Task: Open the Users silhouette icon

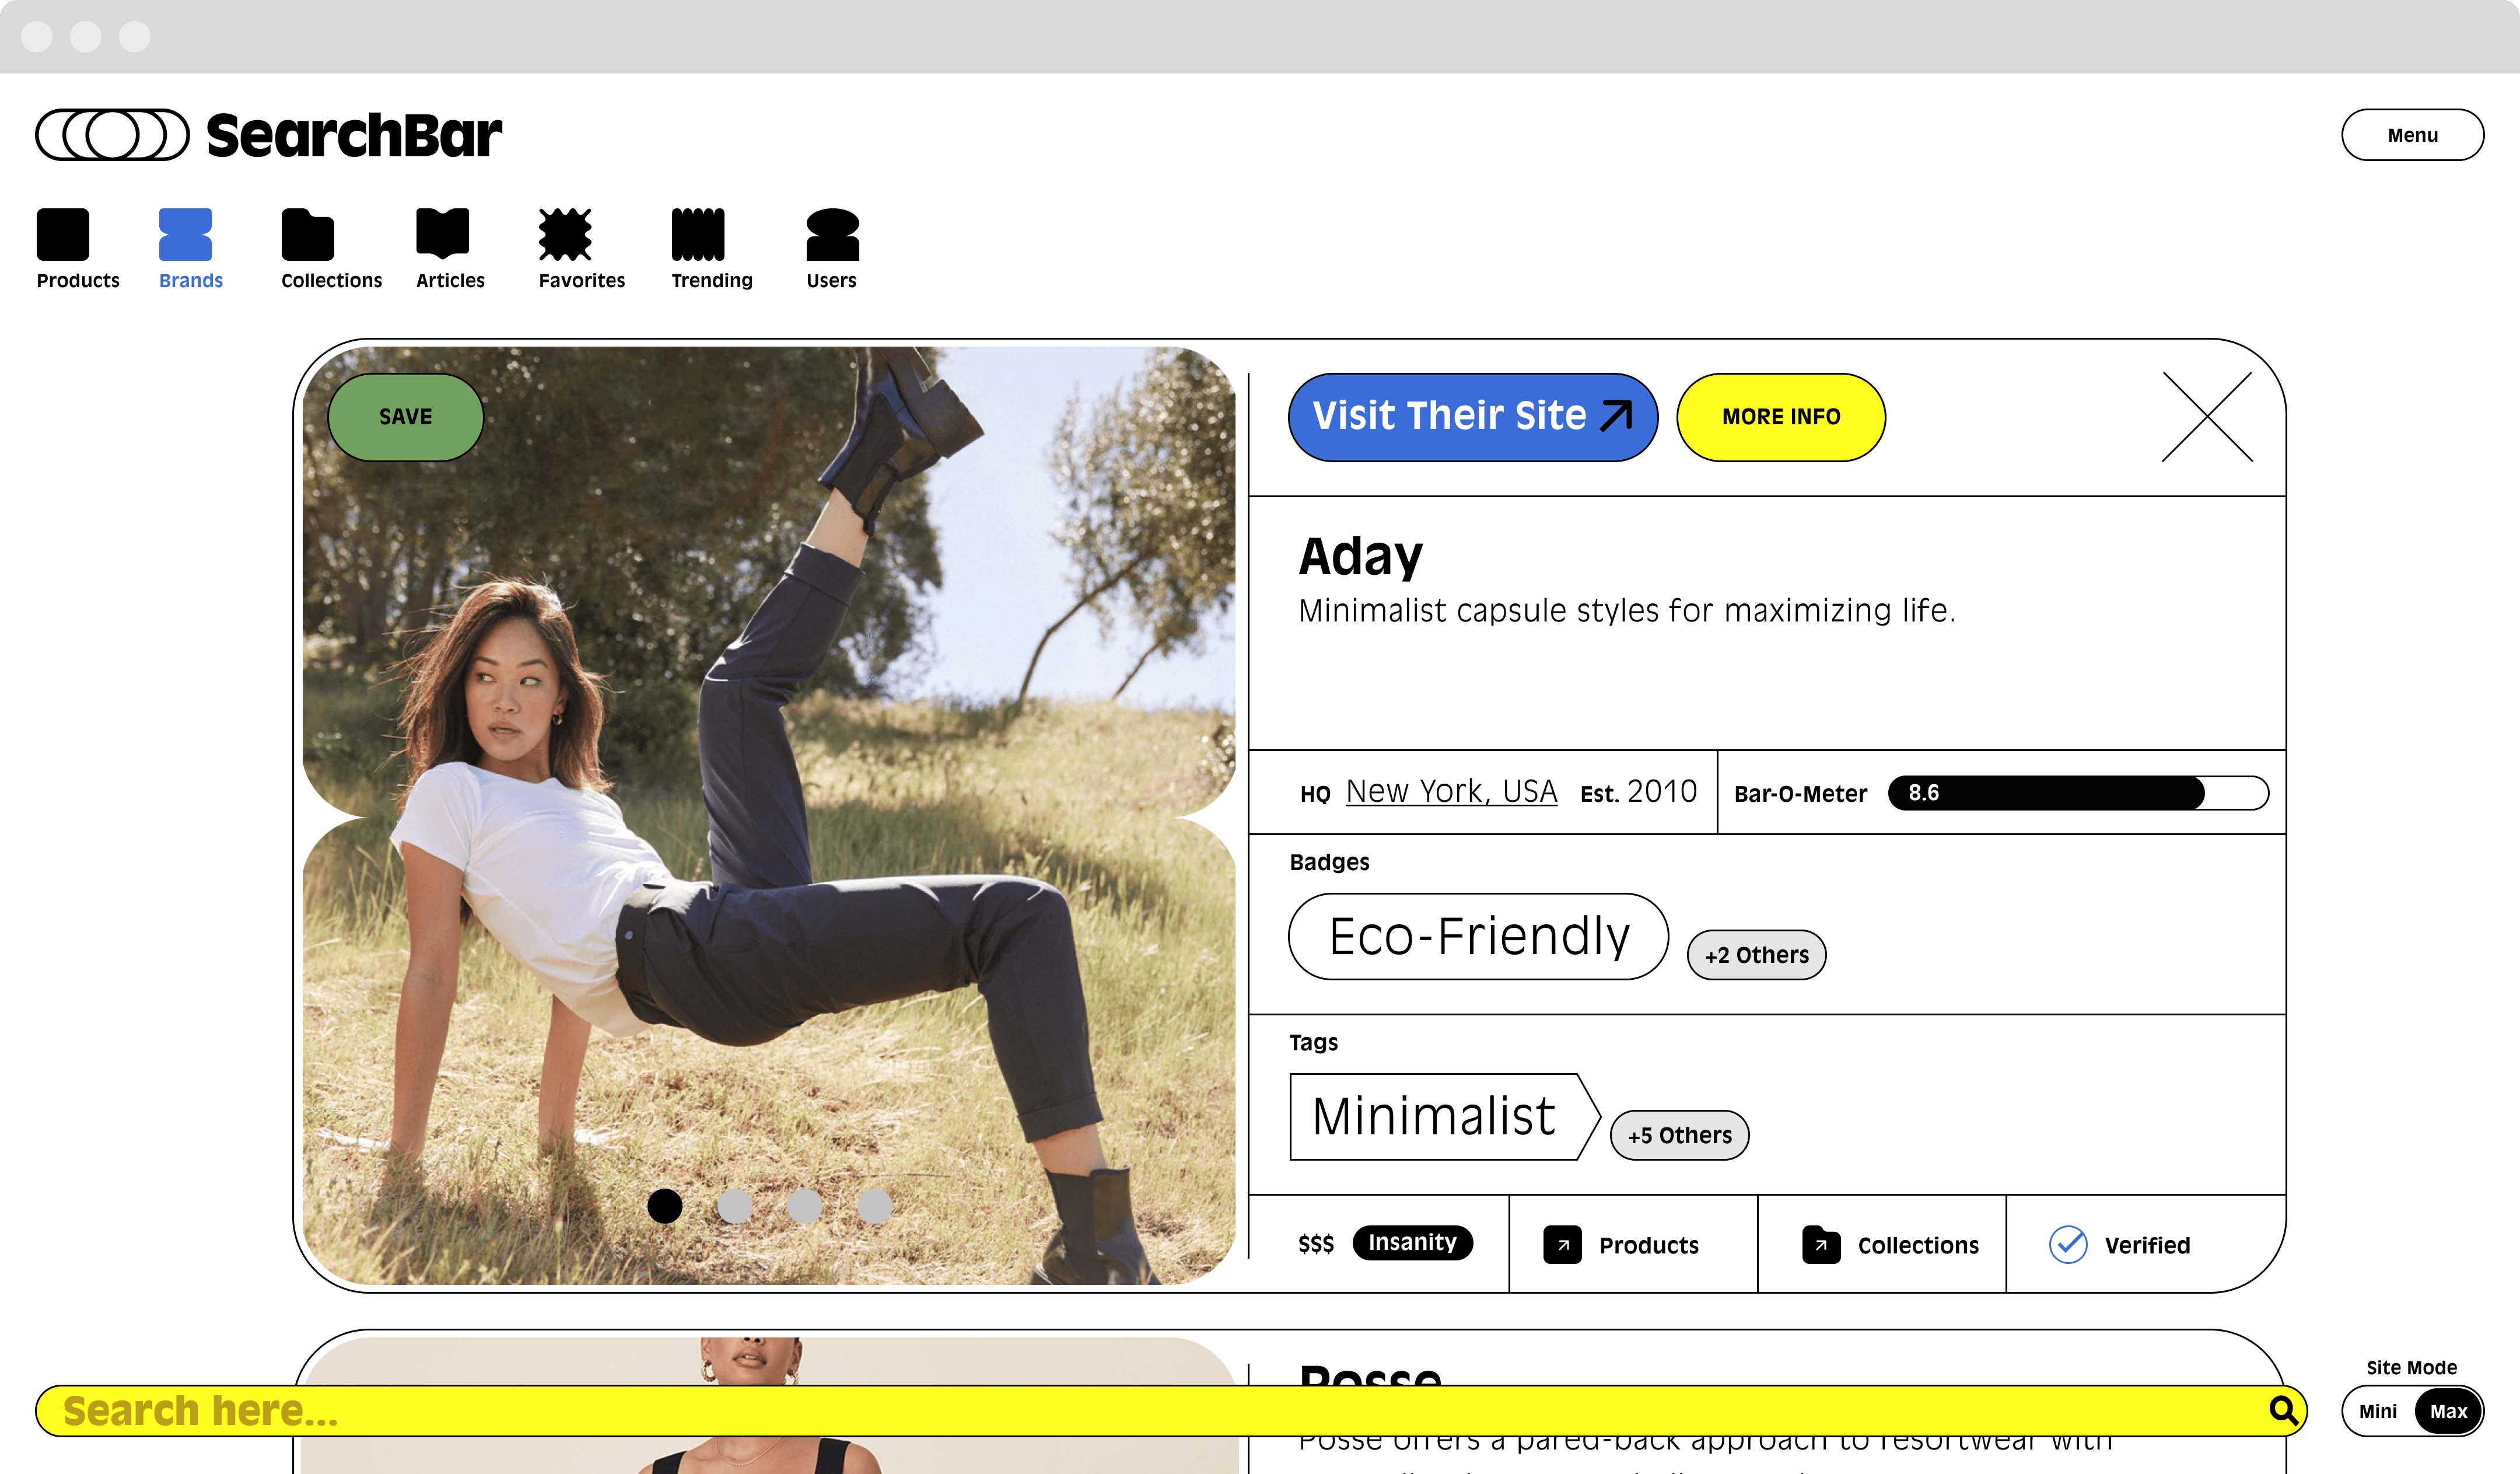Action: pos(832,235)
